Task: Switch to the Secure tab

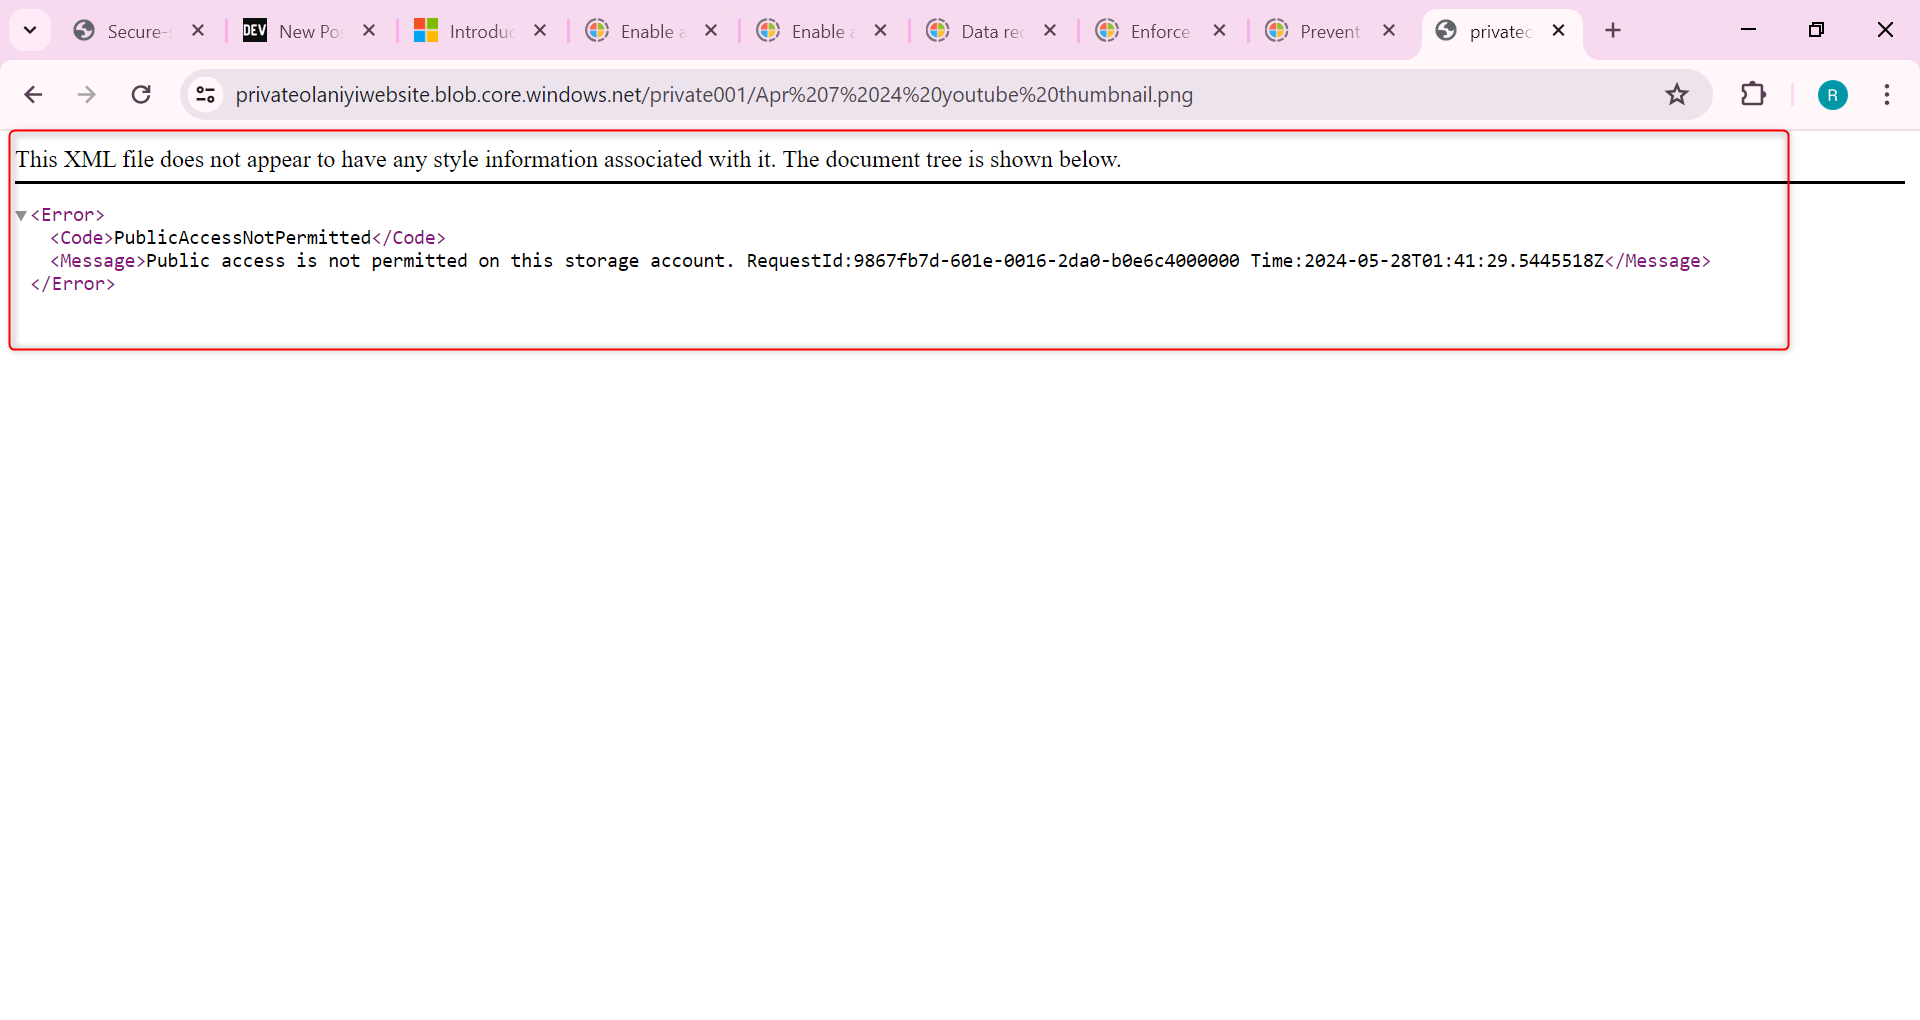Action: tap(130, 31)
